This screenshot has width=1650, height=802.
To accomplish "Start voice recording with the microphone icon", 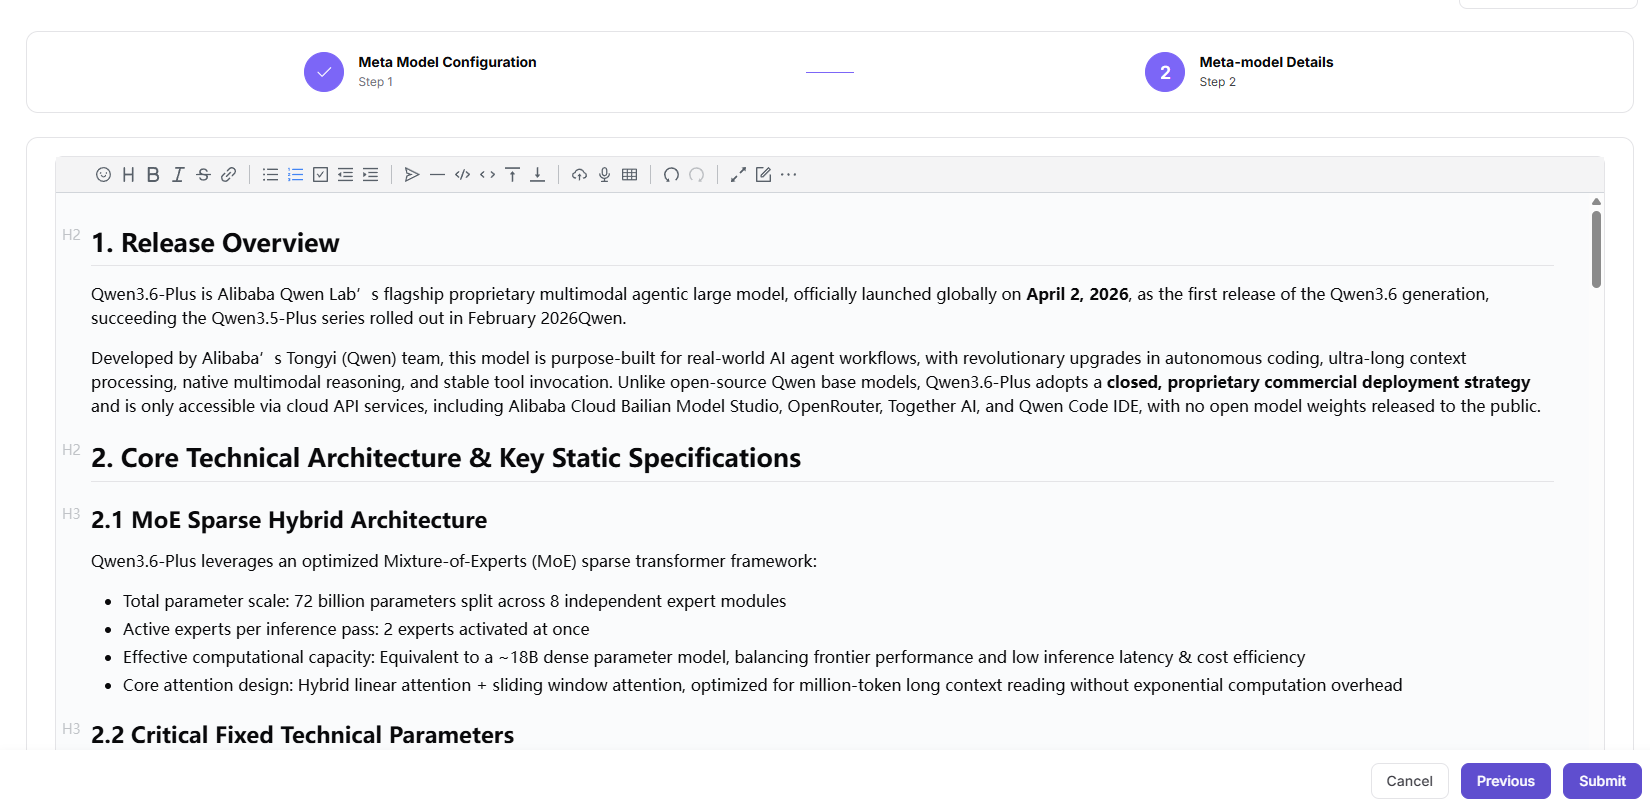I will coord(604,175).
